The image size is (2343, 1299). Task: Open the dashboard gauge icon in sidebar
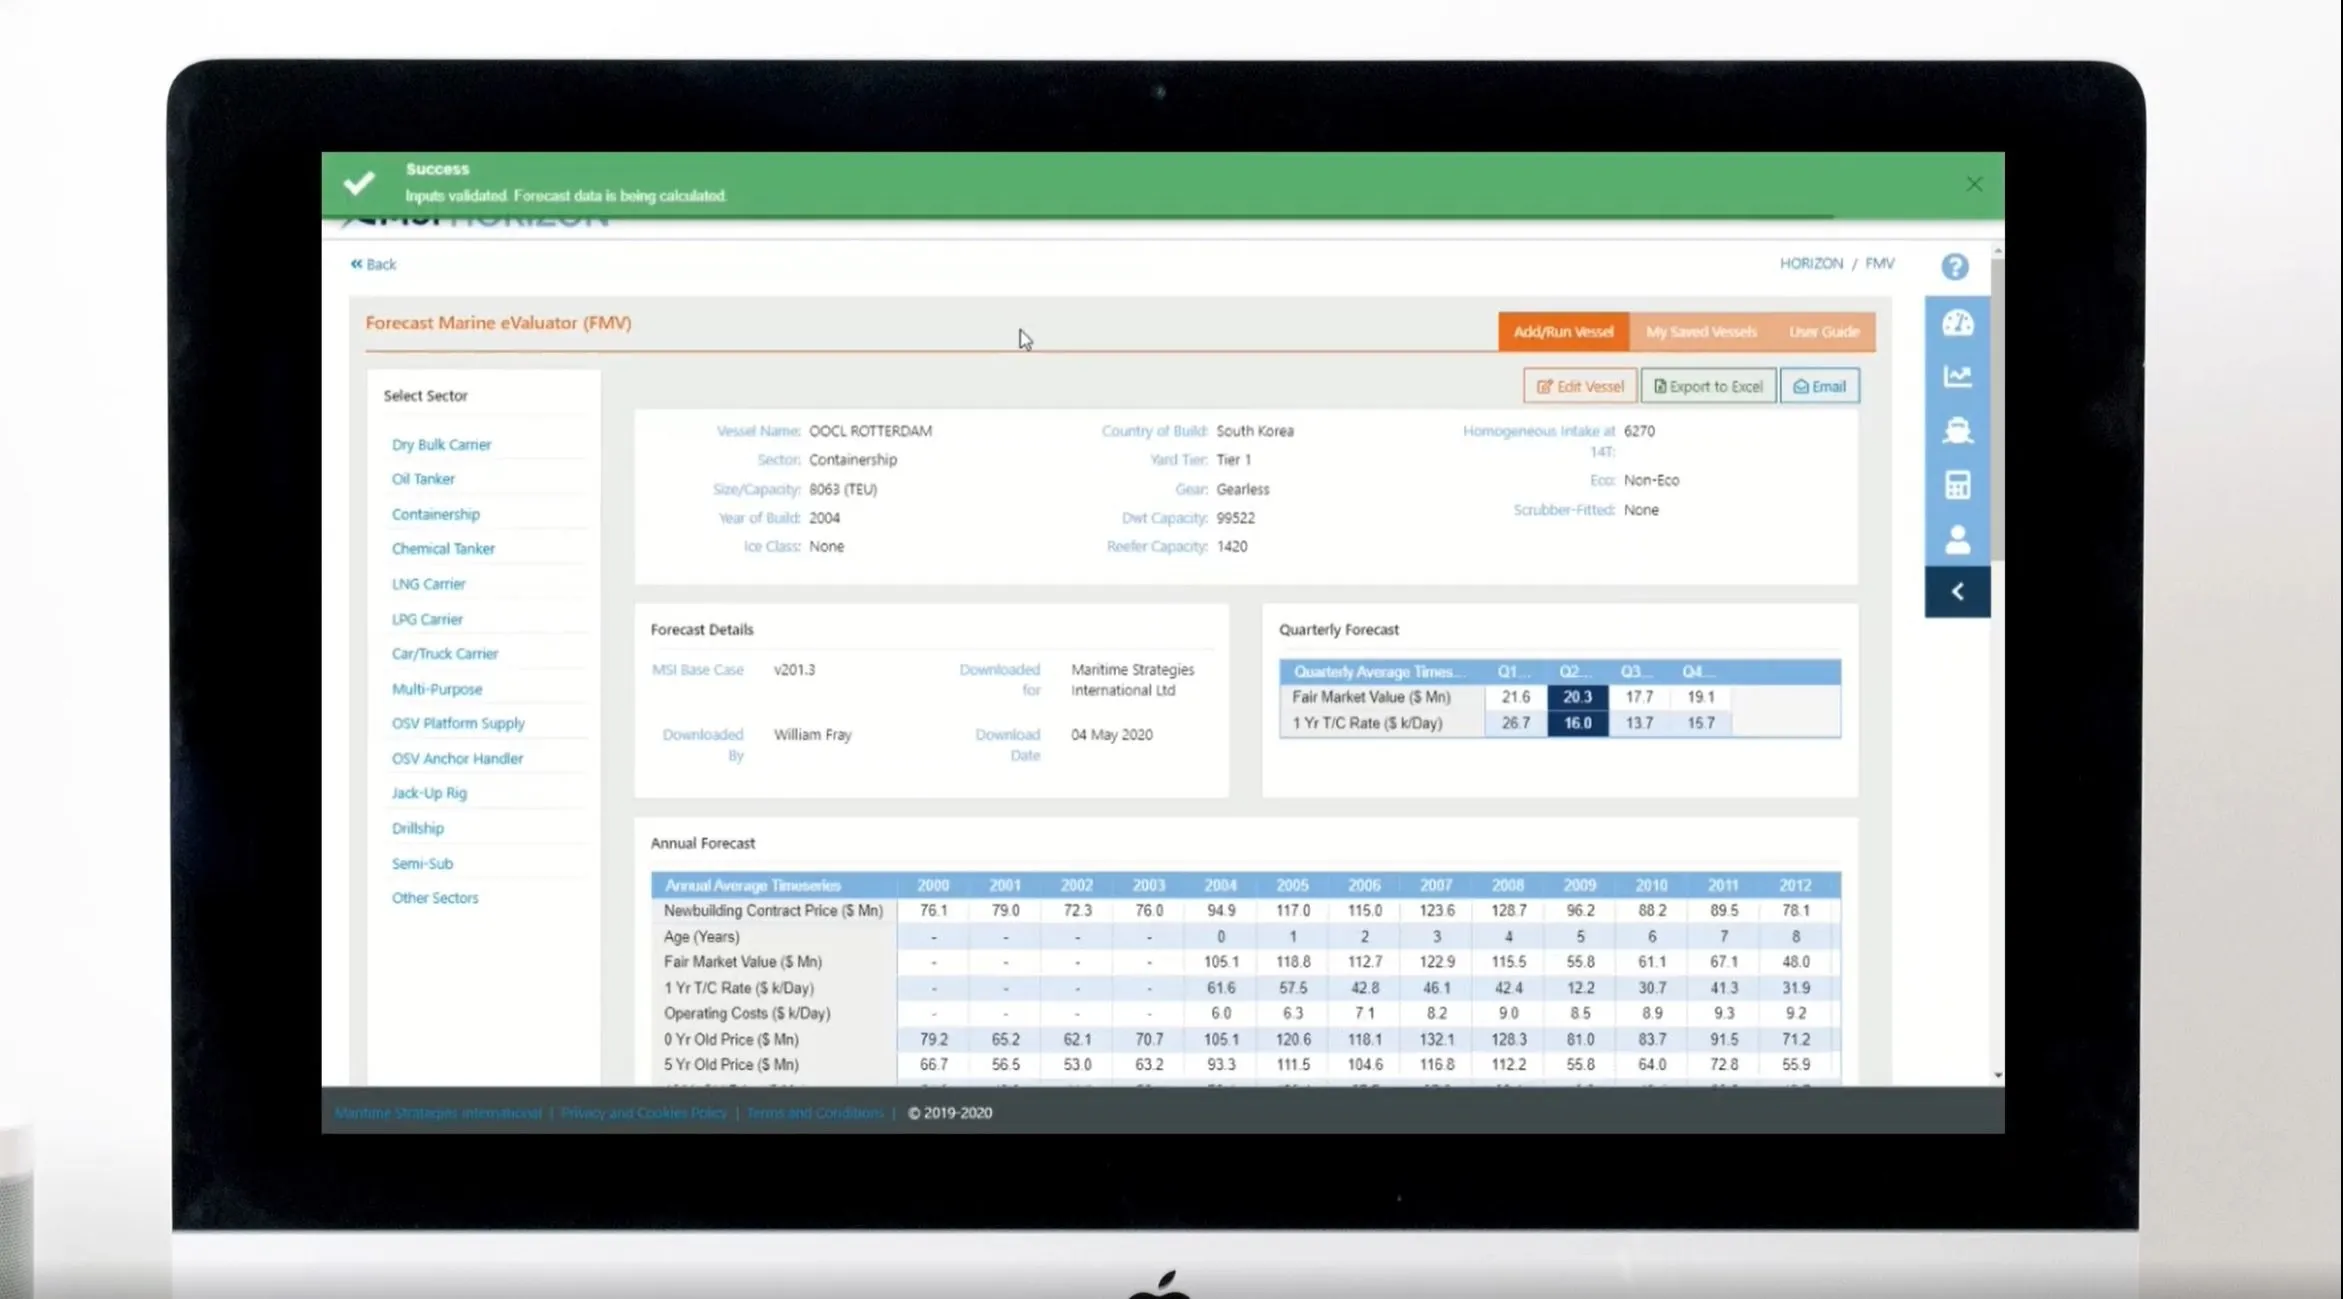pos(1957,323)
